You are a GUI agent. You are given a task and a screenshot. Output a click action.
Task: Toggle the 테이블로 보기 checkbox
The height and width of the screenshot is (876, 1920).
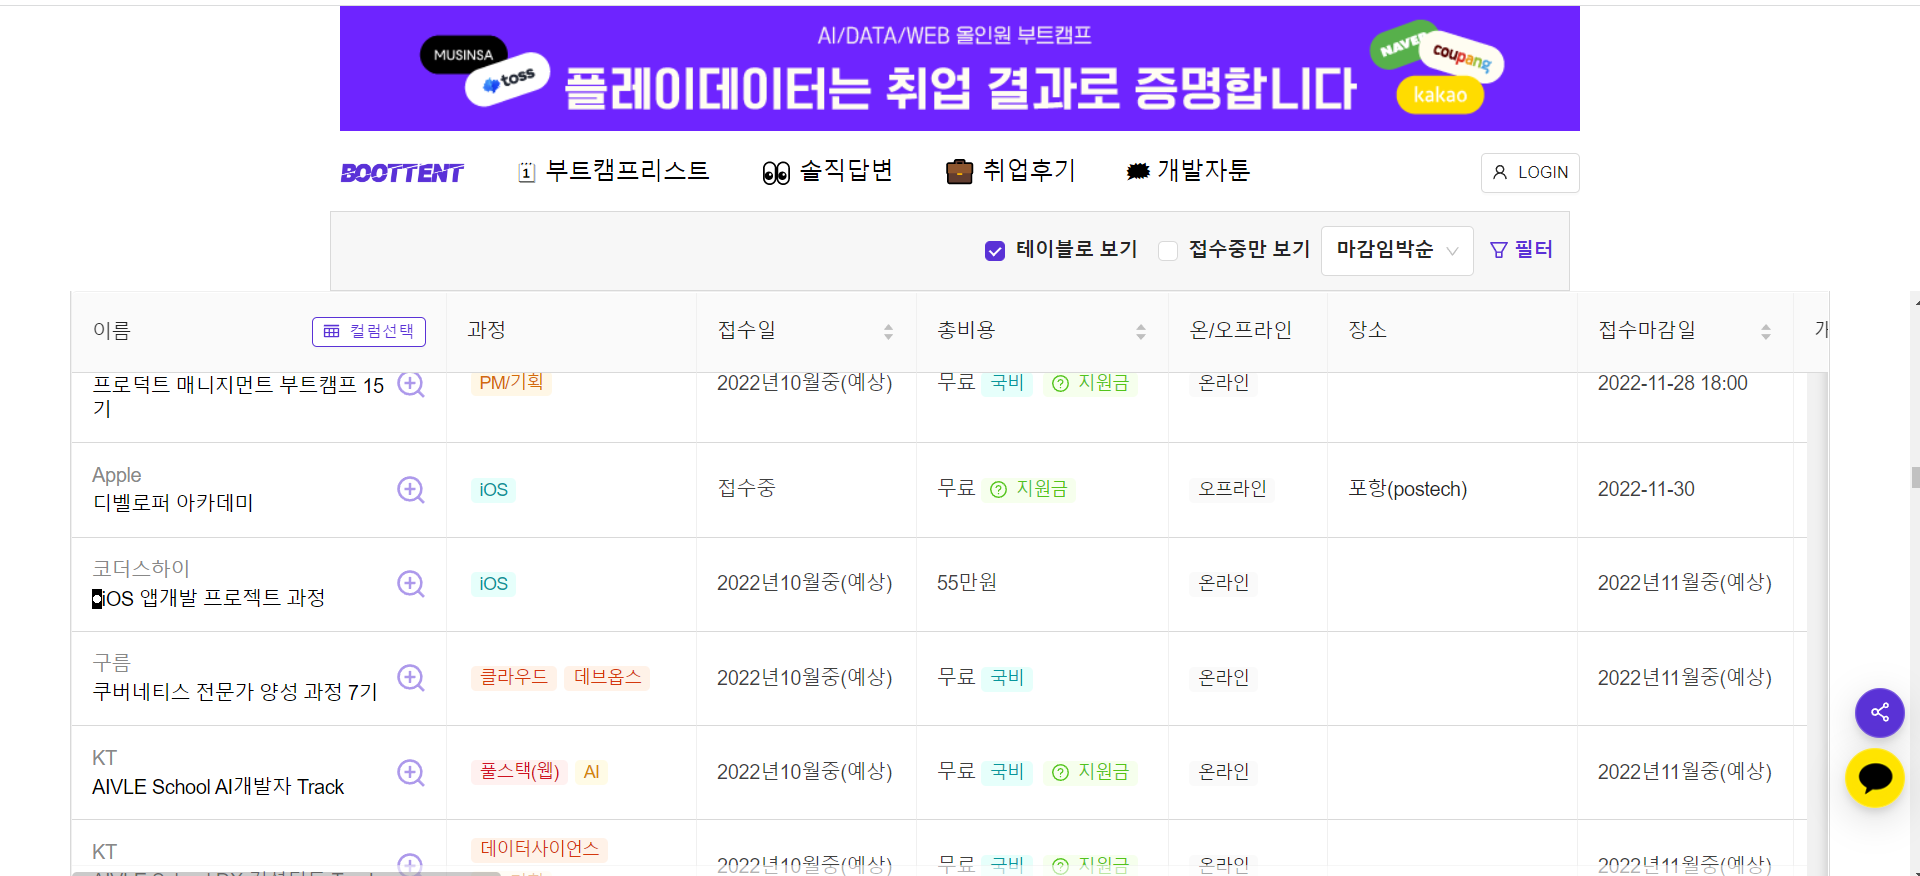tap(995, 250)
